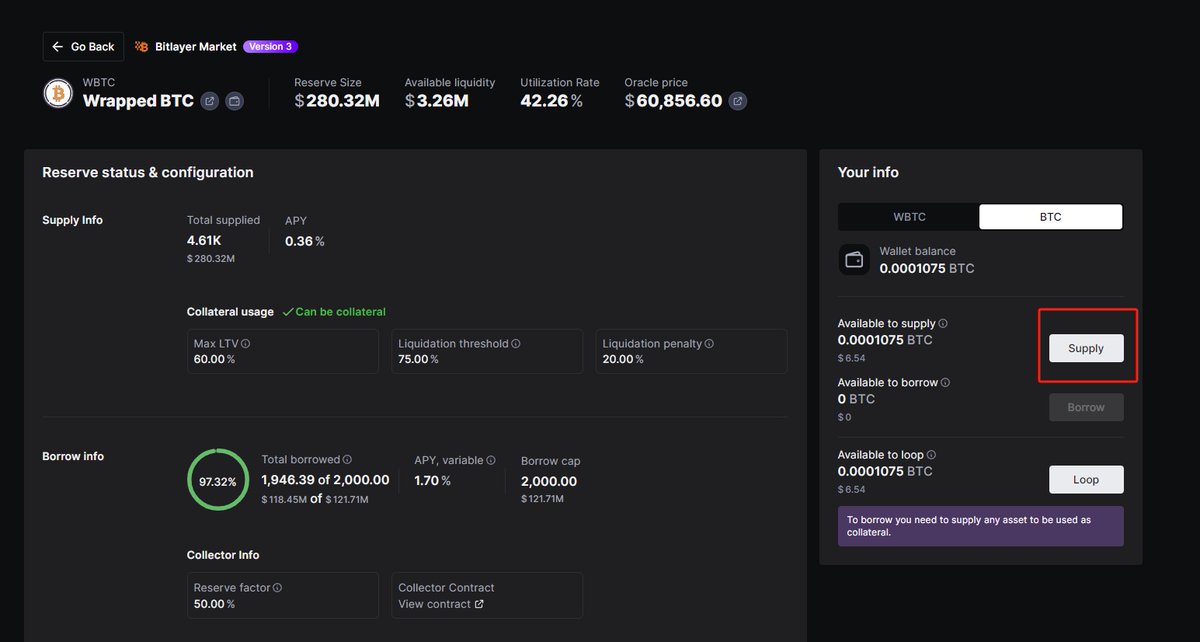Click the Reserve Size value $280.32M

(x=337, y=101)
